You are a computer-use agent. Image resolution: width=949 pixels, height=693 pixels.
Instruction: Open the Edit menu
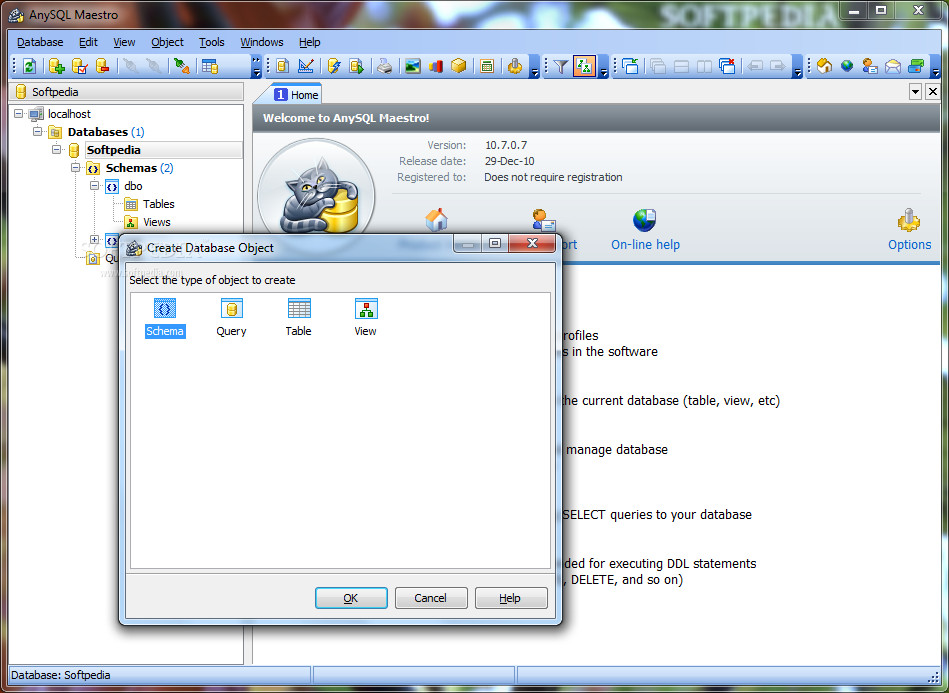coord(88,42)
